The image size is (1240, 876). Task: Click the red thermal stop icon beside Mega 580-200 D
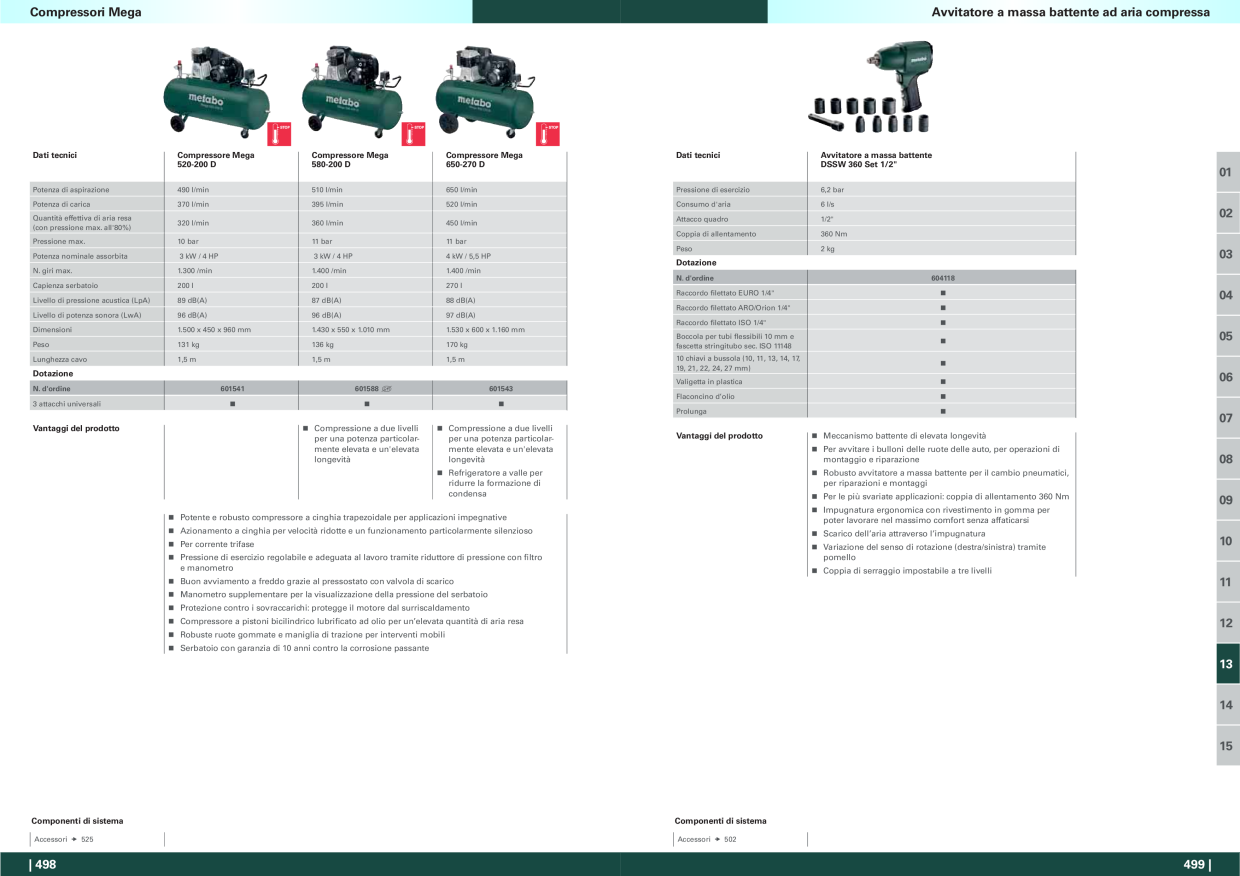[414, 134]
